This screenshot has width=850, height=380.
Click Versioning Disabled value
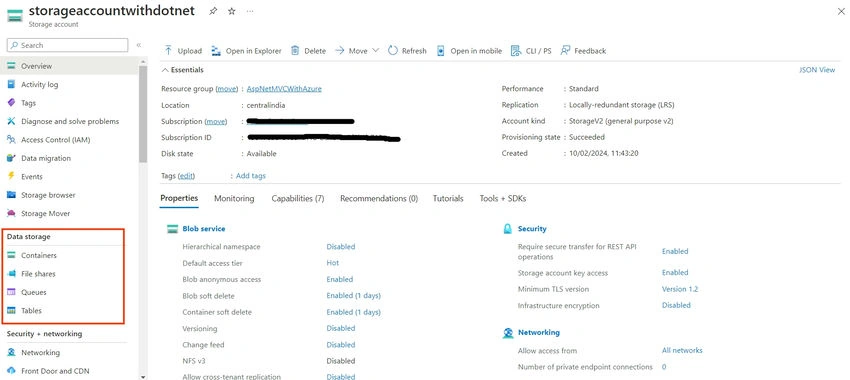(341, 328)
